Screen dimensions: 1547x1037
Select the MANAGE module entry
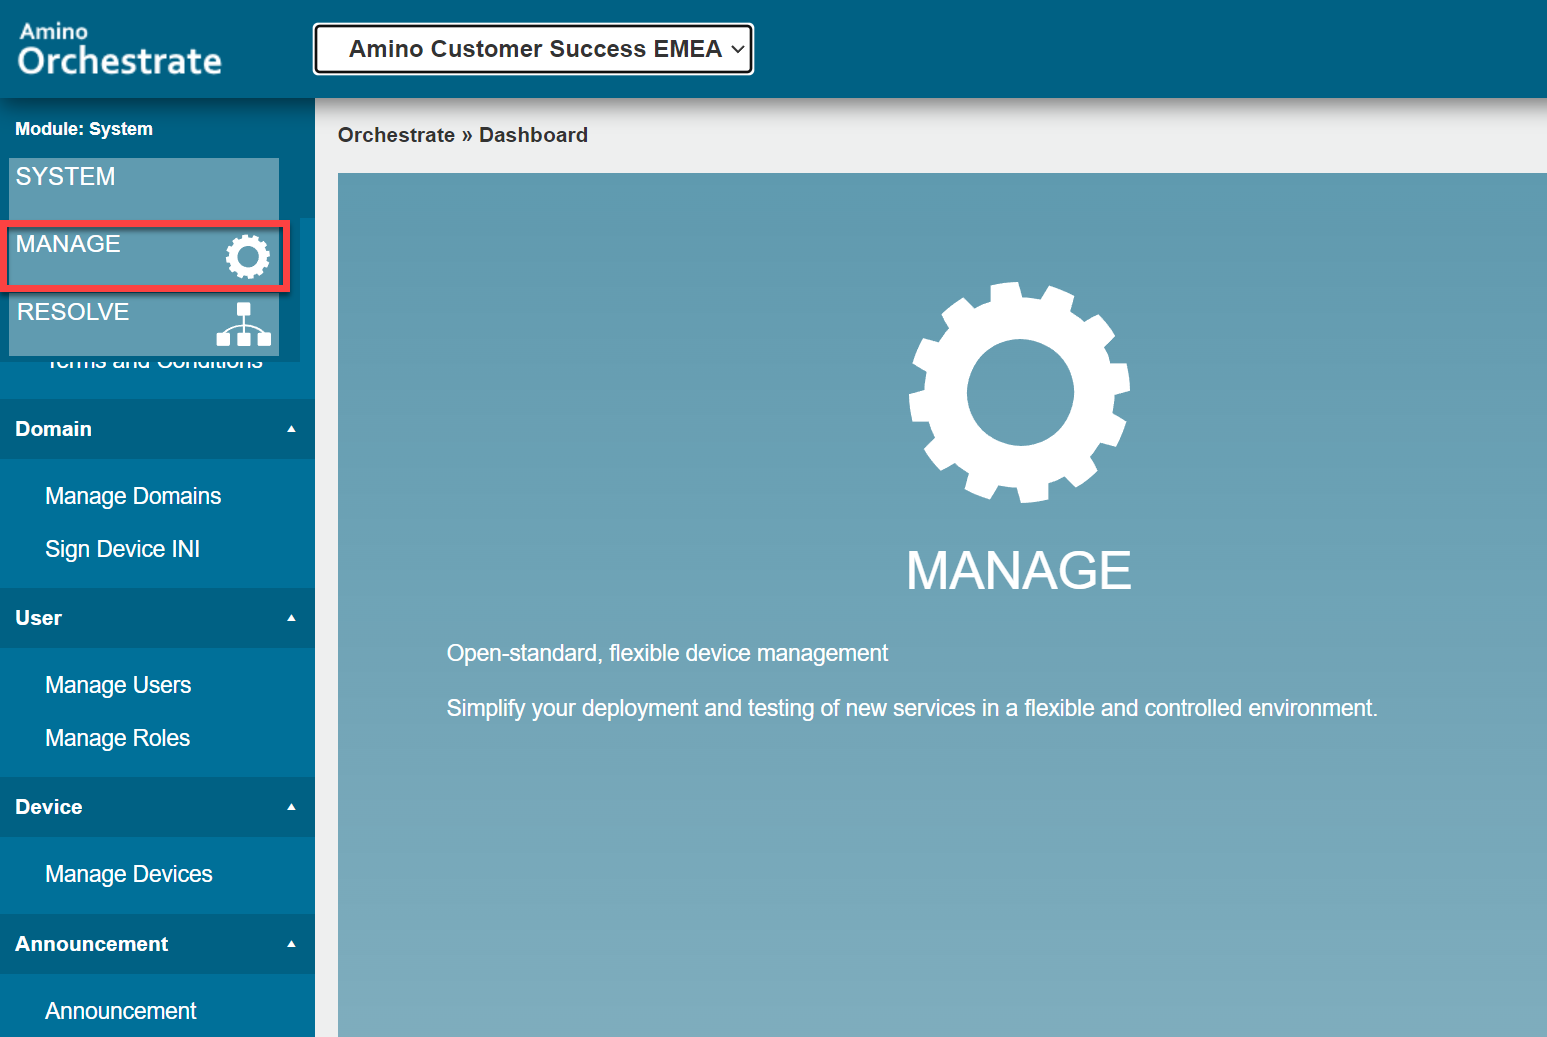pyautogui.click(x=144, y=256)
